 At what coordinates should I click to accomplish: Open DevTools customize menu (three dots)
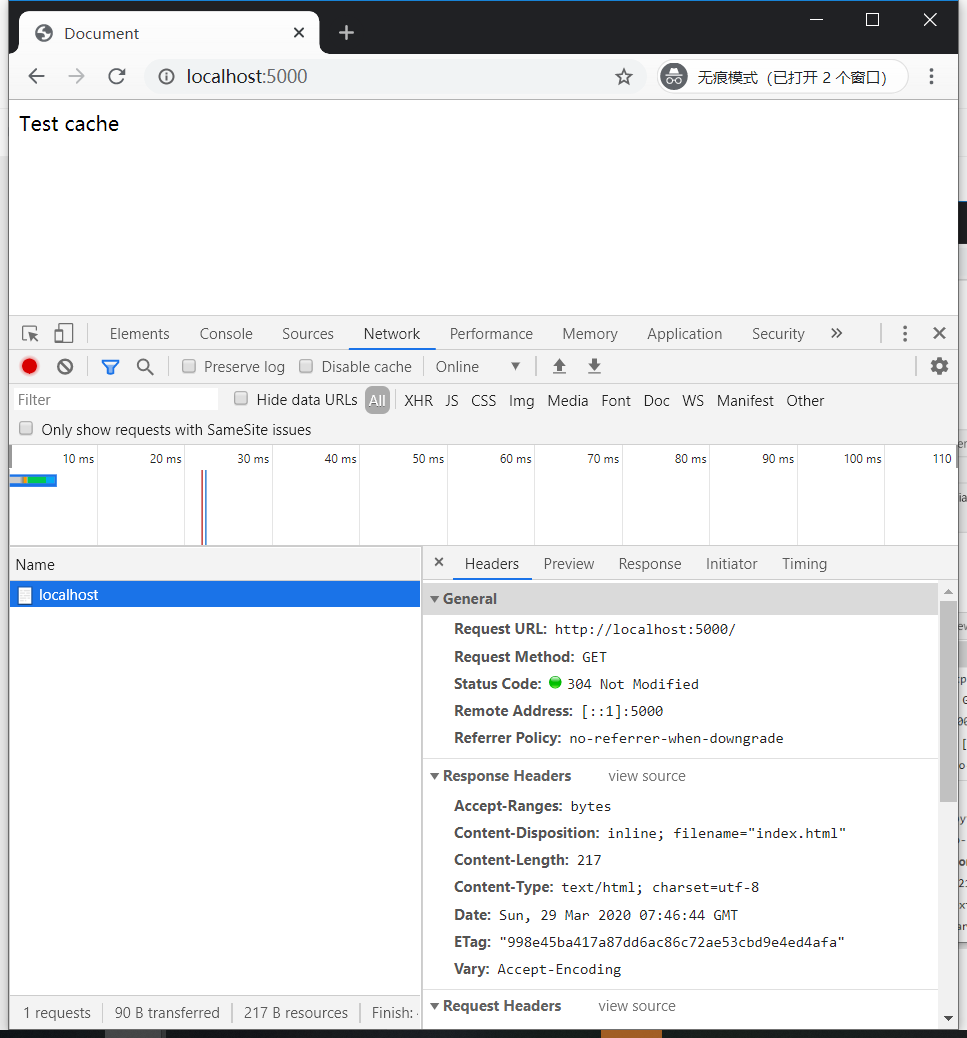click(905, 334)
